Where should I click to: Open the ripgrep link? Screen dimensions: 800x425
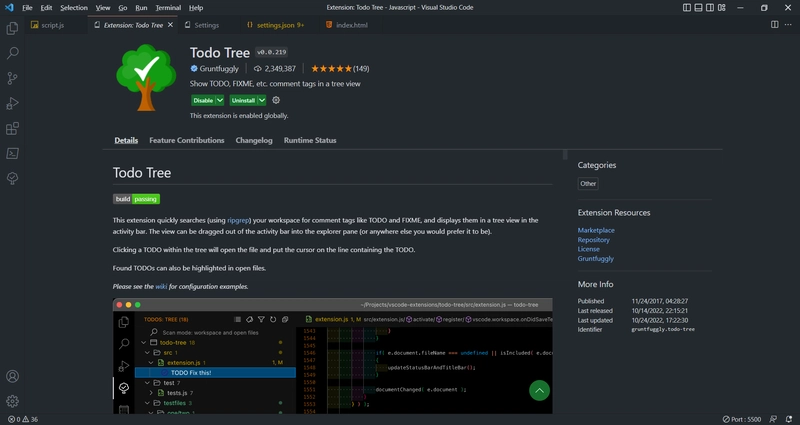(x=238, y=220)
